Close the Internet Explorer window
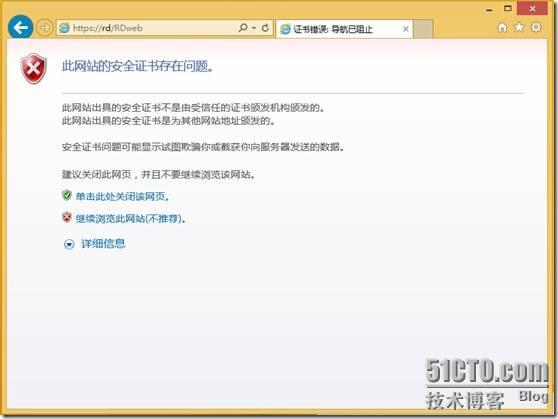 pyautogui.click(x=532, y=8)
